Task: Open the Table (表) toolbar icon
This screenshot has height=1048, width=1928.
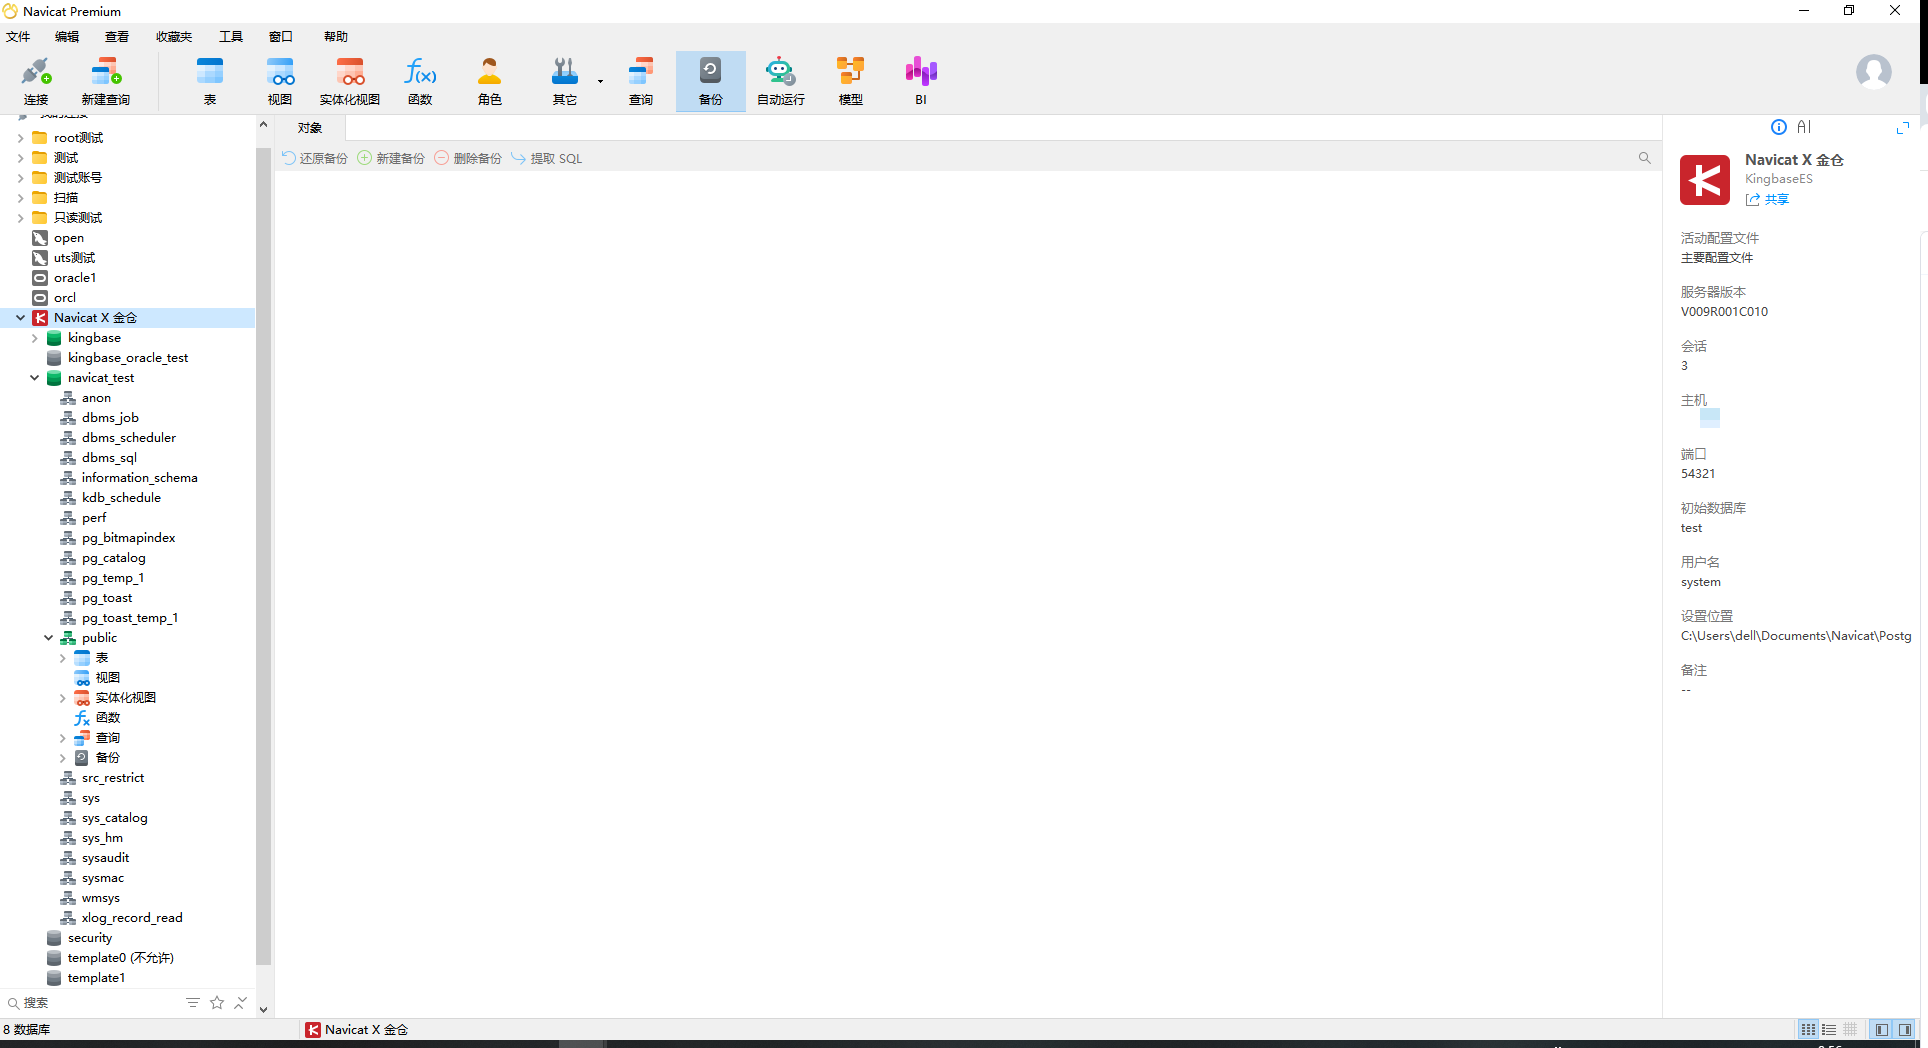Action: click(x=210, y=81)
